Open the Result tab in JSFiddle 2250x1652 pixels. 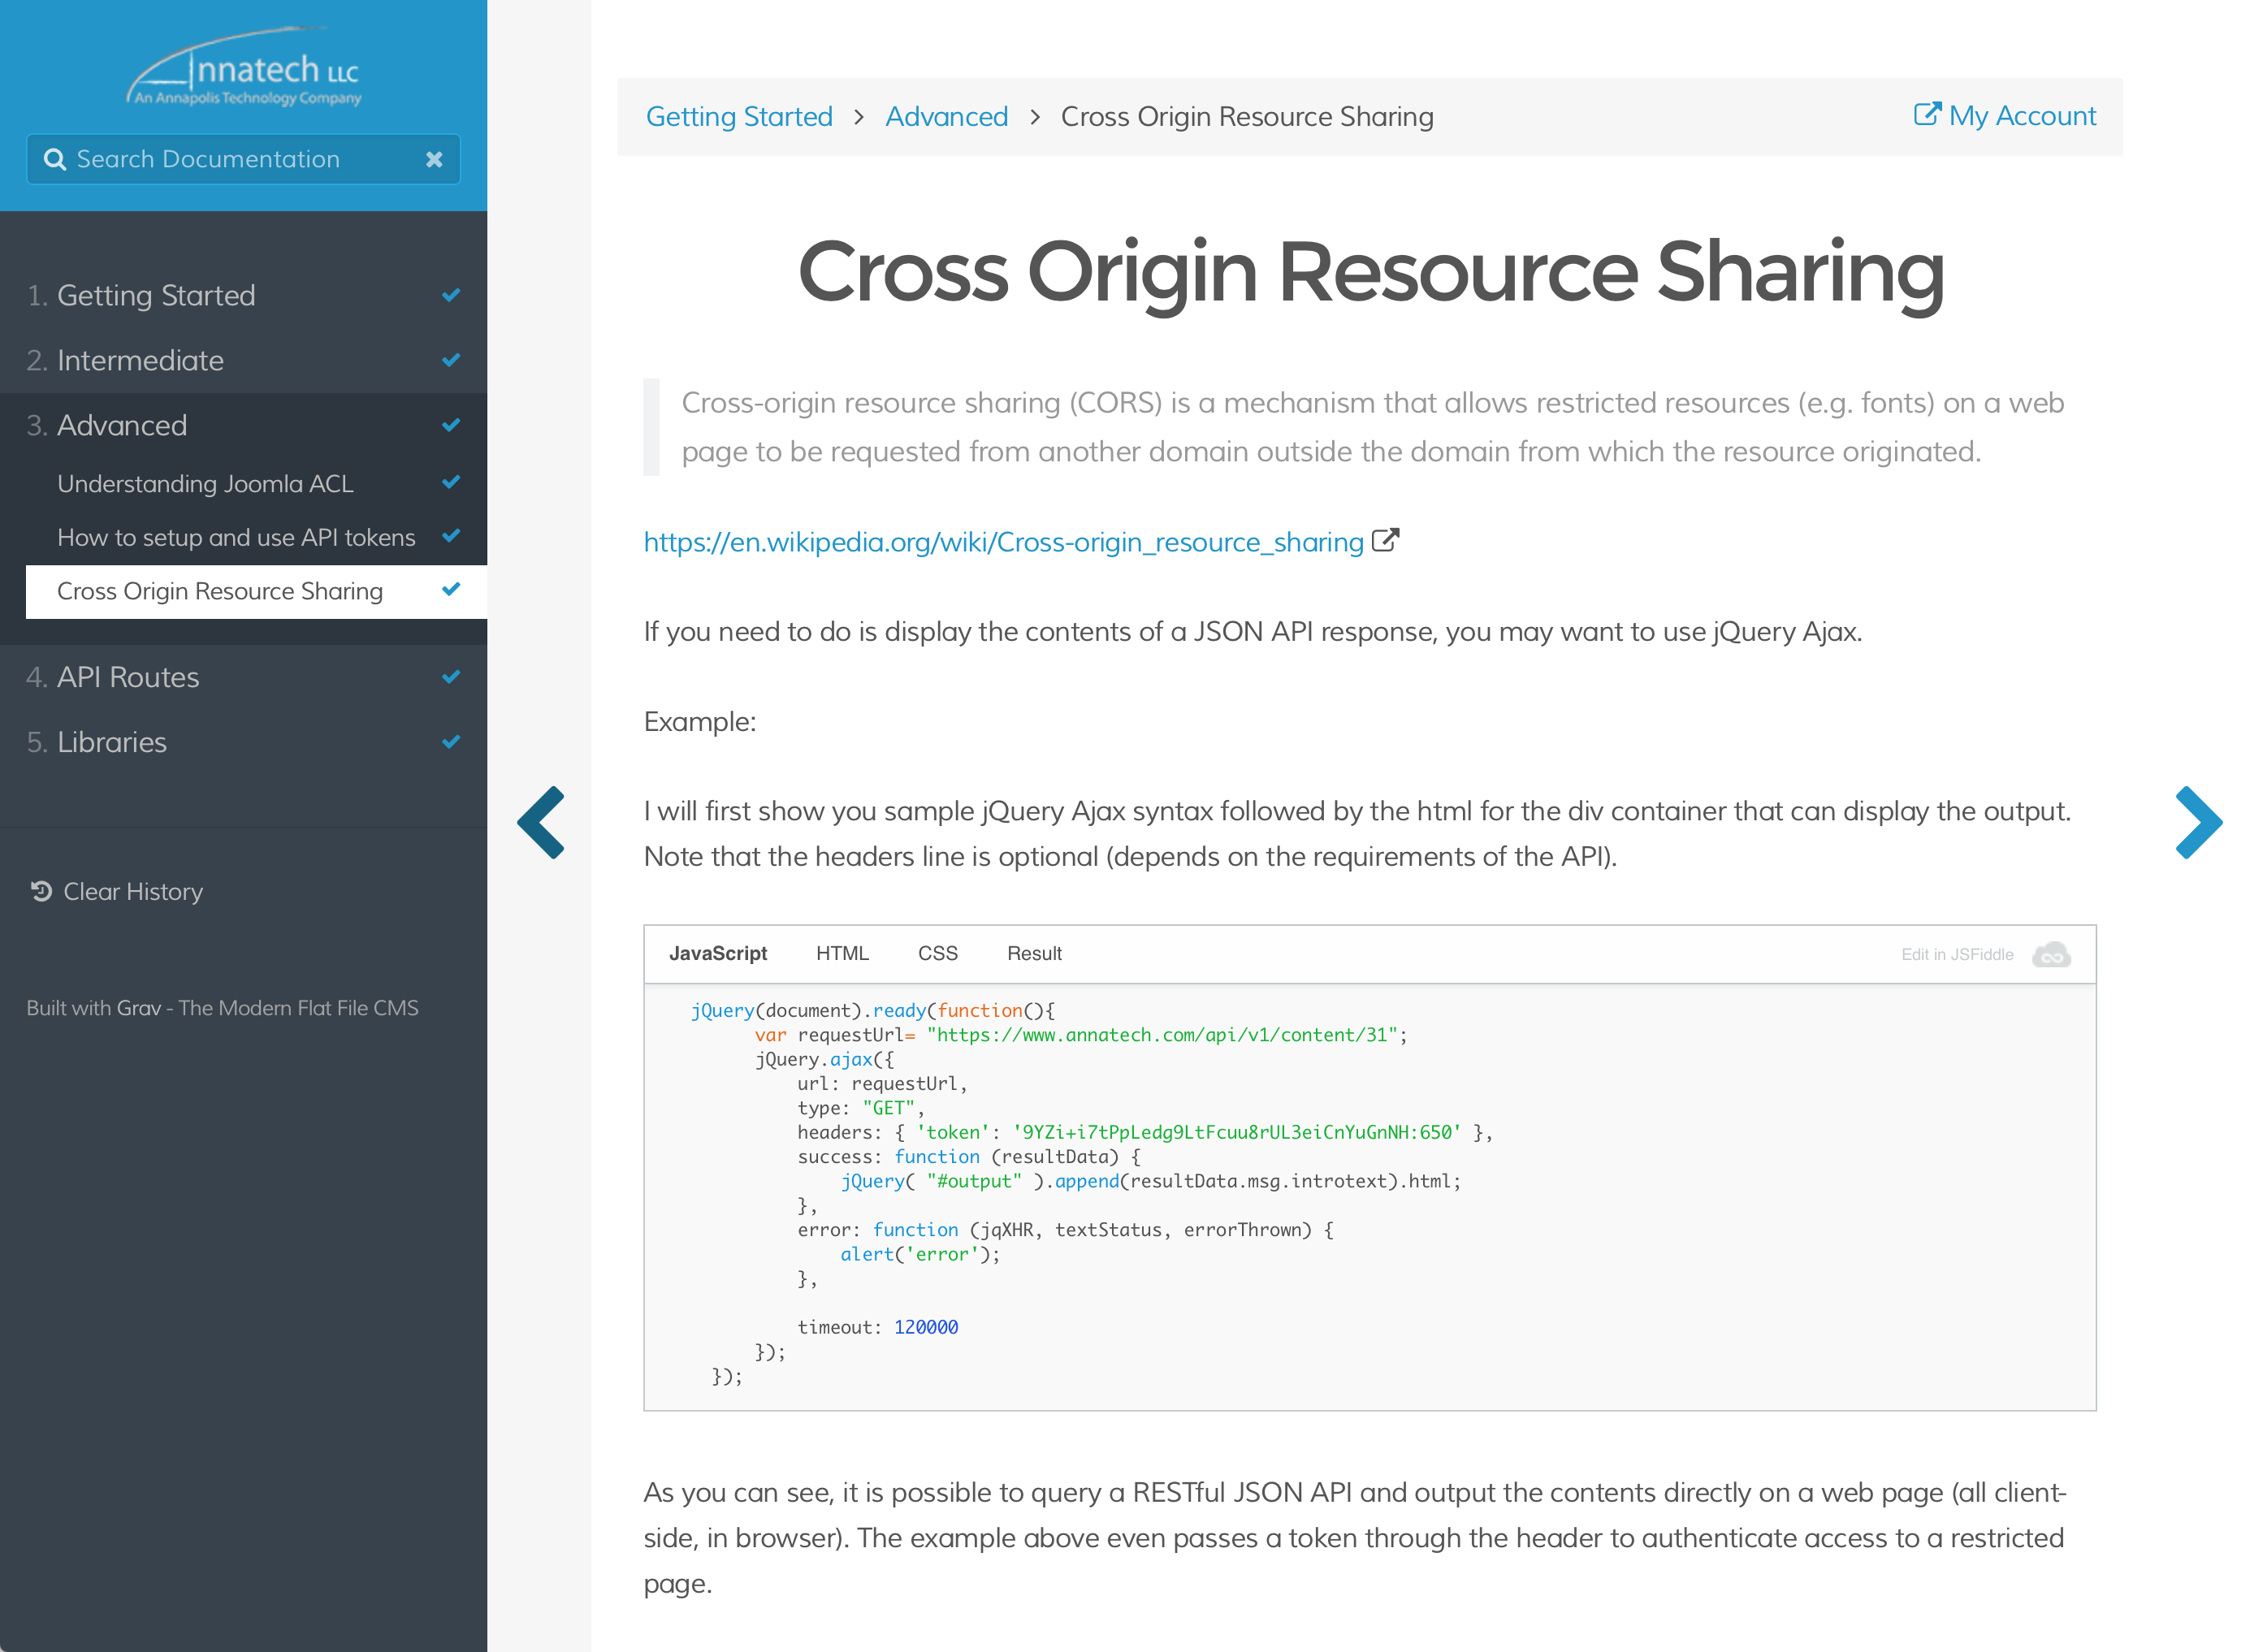coord(1034,953)
